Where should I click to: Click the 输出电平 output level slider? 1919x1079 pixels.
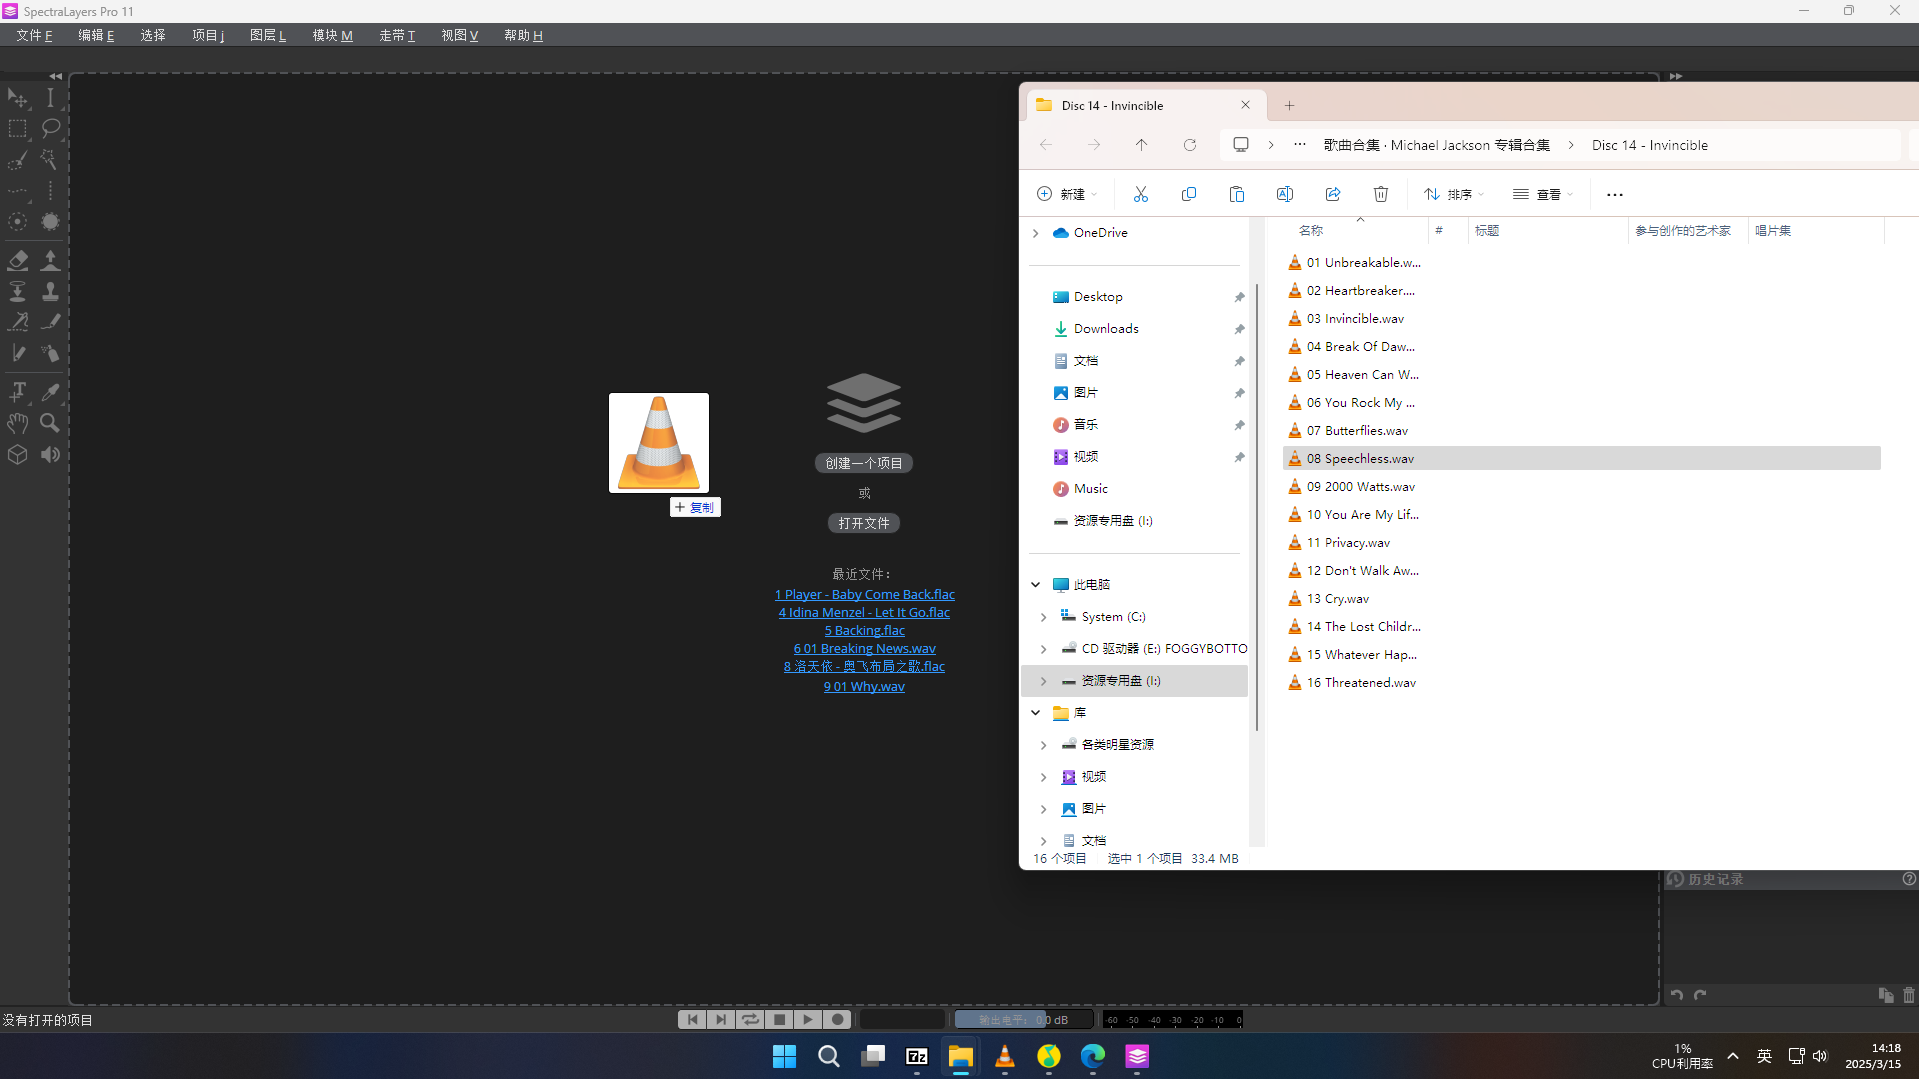click(x=1022, y=1019)
